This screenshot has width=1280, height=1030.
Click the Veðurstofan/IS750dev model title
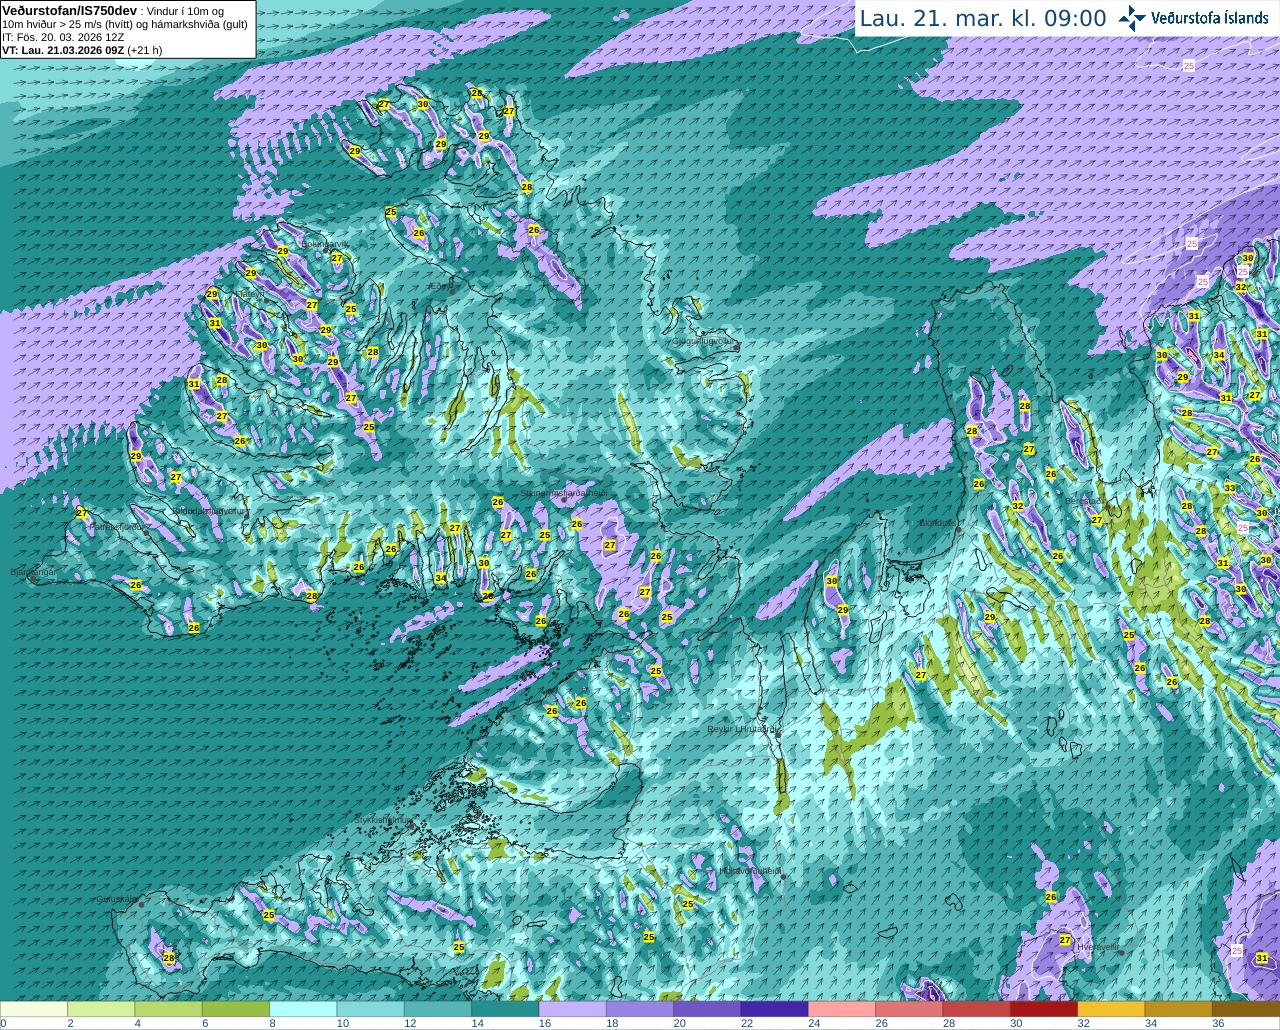[70, 10]
